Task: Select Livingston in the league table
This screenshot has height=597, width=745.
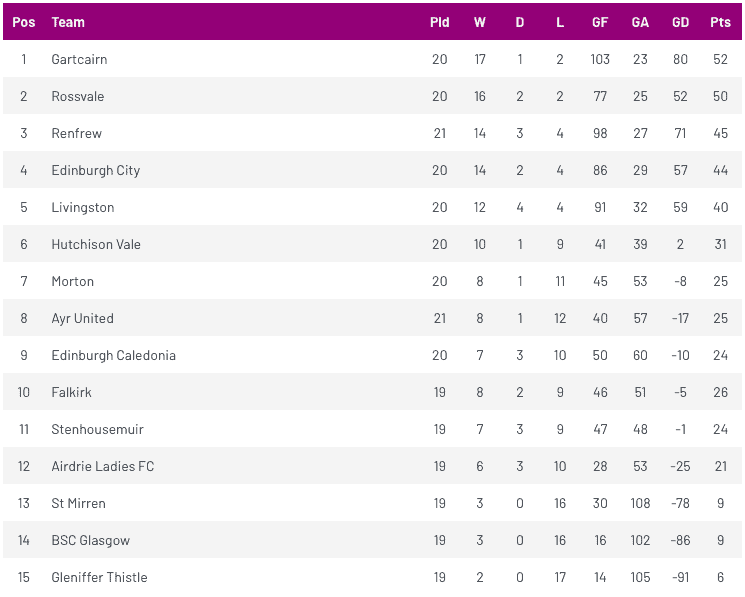Action: pyautogui.click(x=83, y=207)
